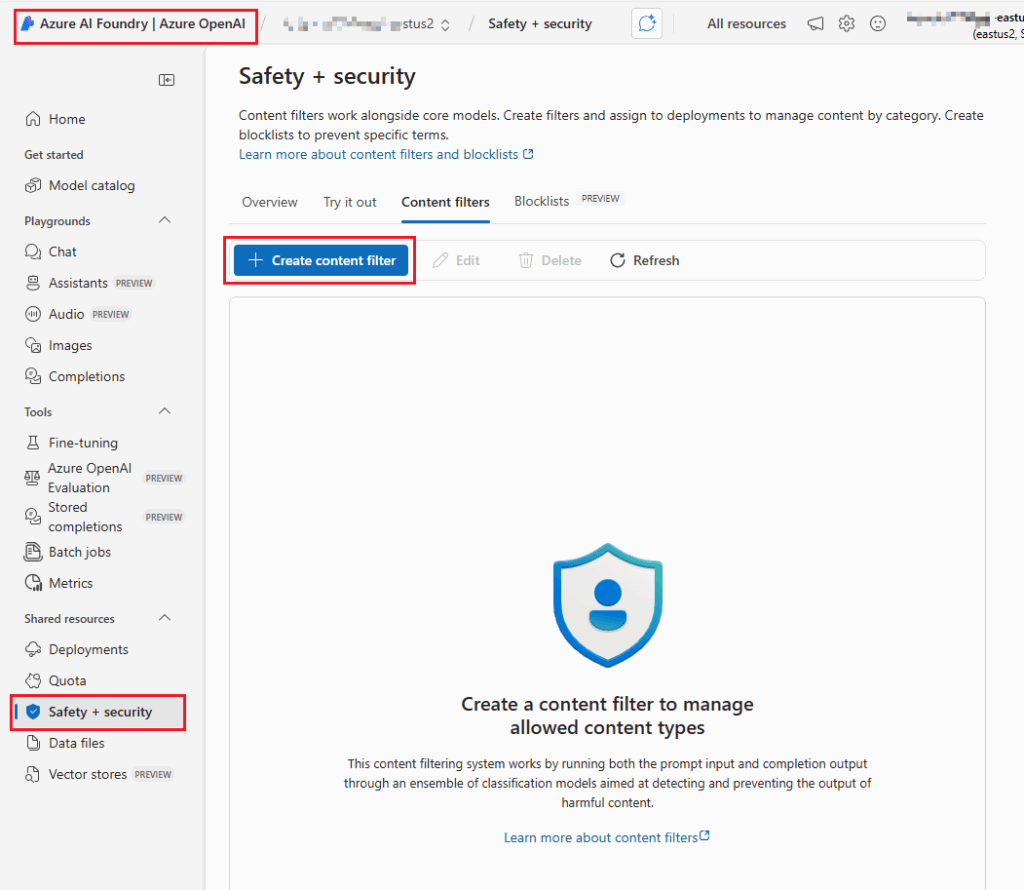The image size is (1024, 890).
Task: Click the Azure OpenAI Evaluation scales icon
Action: pyautogui.click(x=32, y=478)
